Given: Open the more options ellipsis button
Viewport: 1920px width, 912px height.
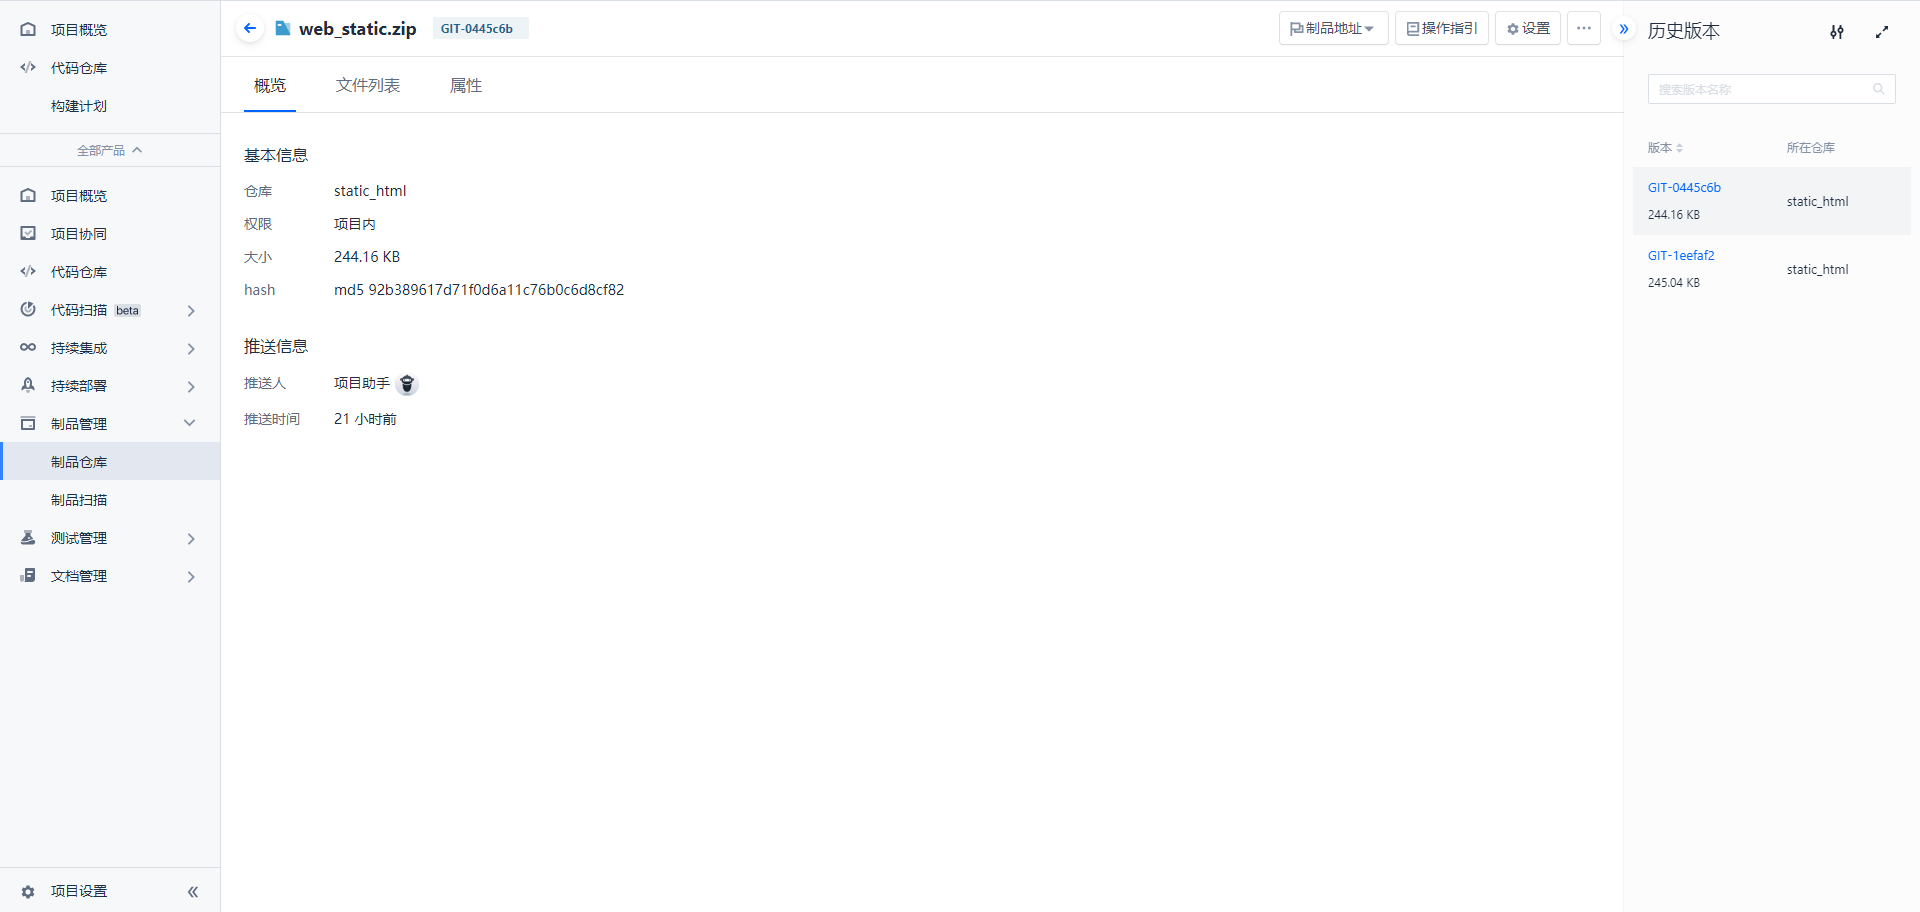Looking at the screenshot, I should coord(1584,28).
